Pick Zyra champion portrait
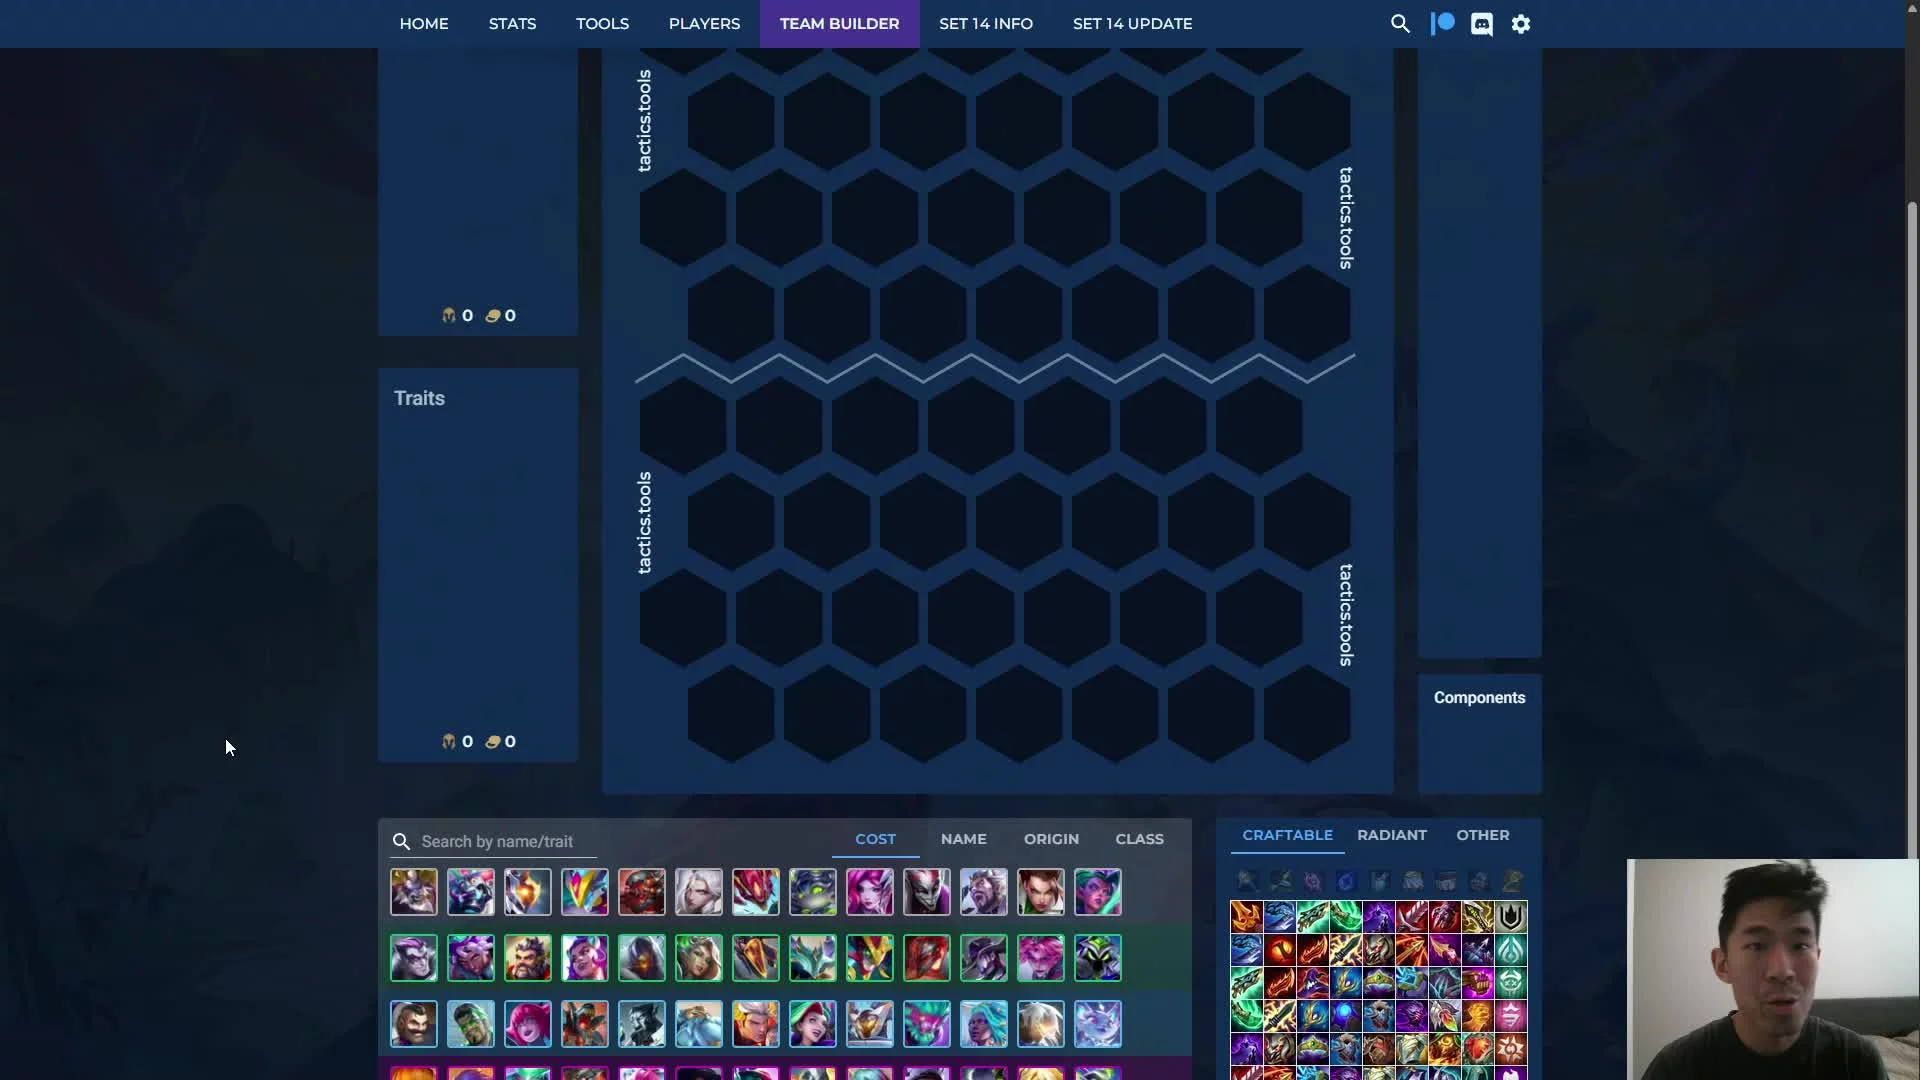The image size is (1920, 1080). pos(1097,892)
